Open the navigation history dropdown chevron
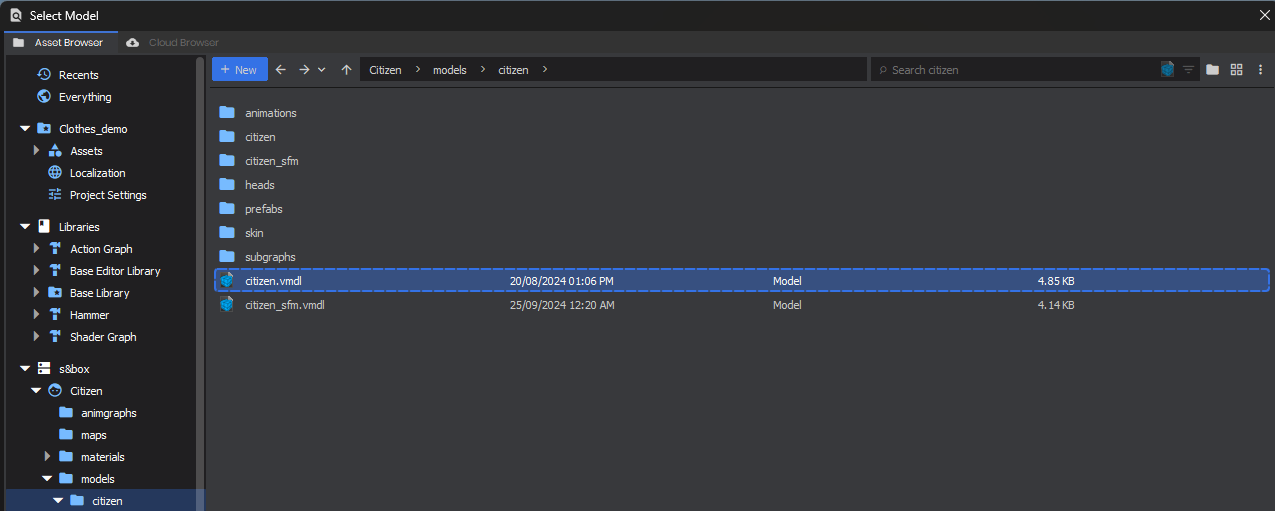Image resolution: width=1275 pixels, height=511 pixels. 321,69
